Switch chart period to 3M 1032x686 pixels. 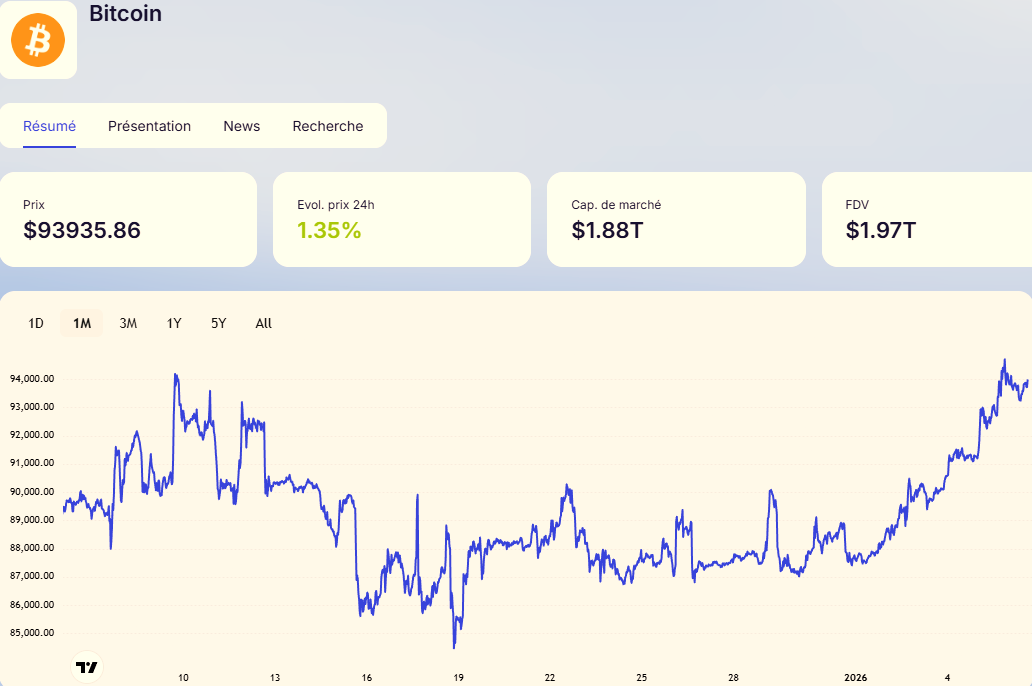pyautogui.click(x=128, y=323)
